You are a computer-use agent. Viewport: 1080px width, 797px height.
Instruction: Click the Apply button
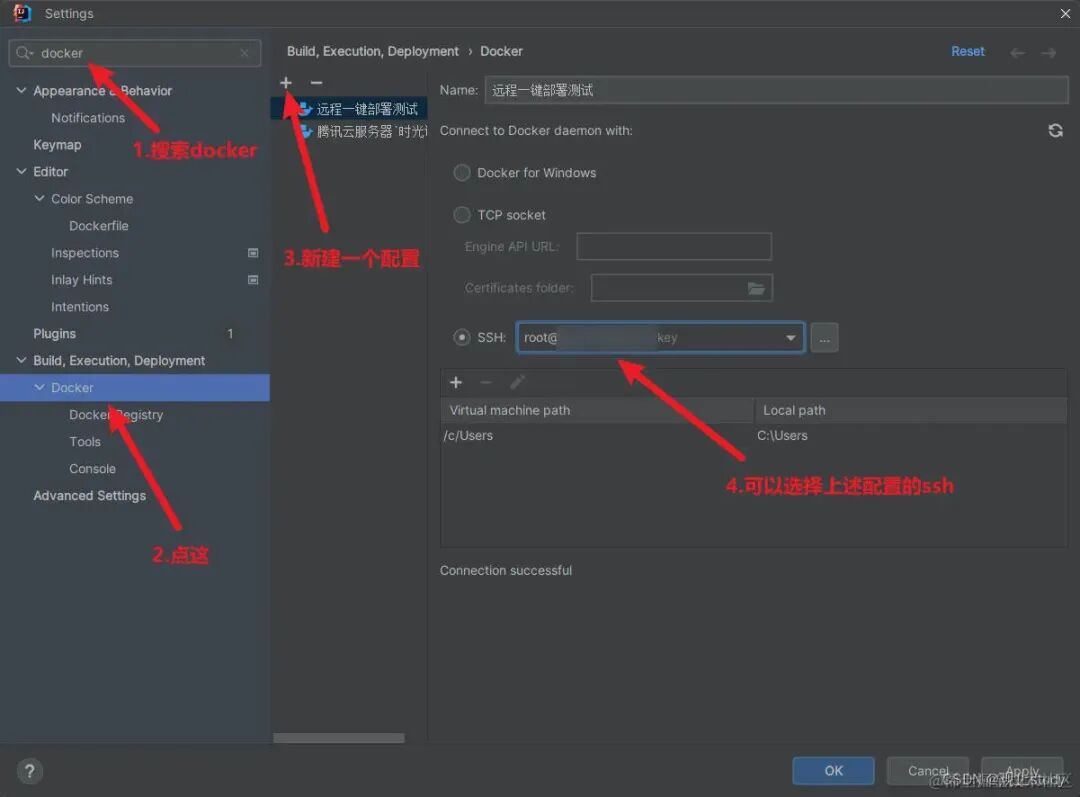point(1022,771)
